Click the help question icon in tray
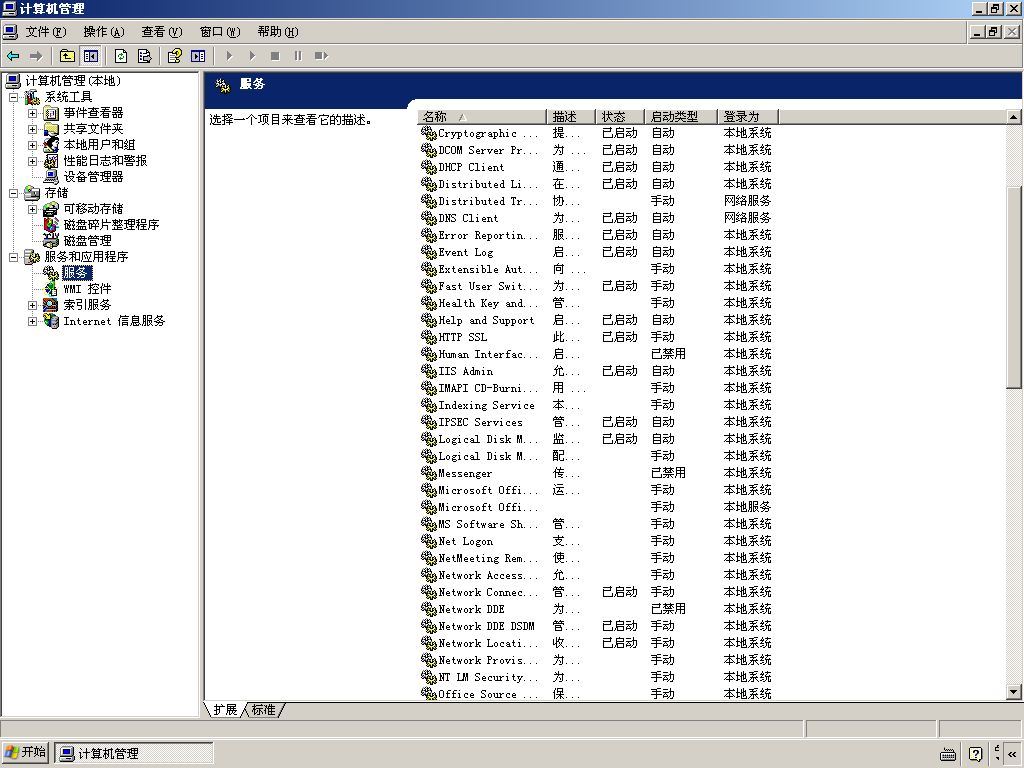Screen dimensions: 1024x768 [x=975, y=755]
